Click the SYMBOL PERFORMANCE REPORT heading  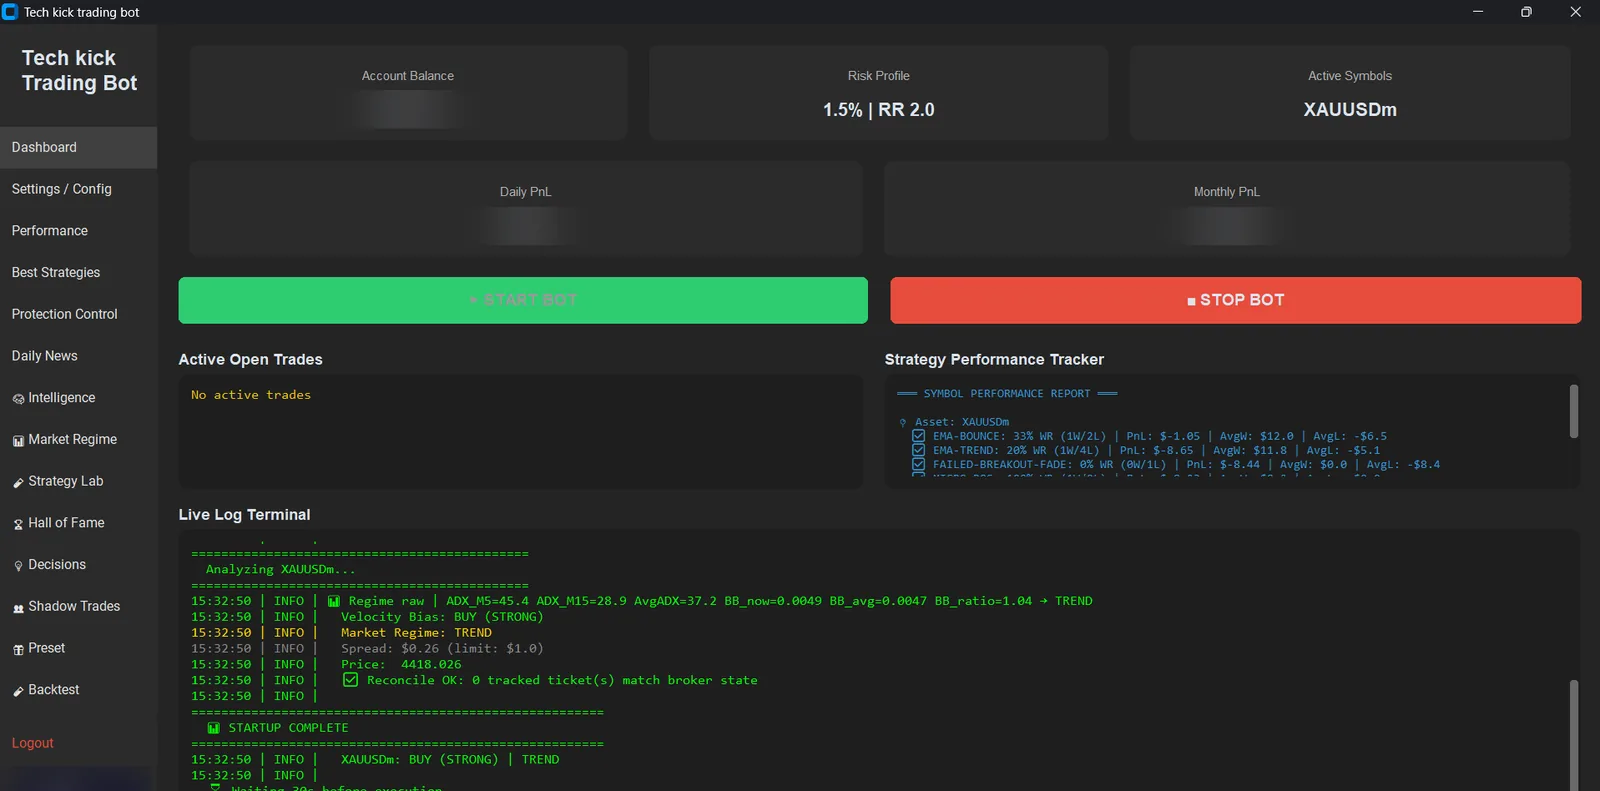tap(1007, 394)
